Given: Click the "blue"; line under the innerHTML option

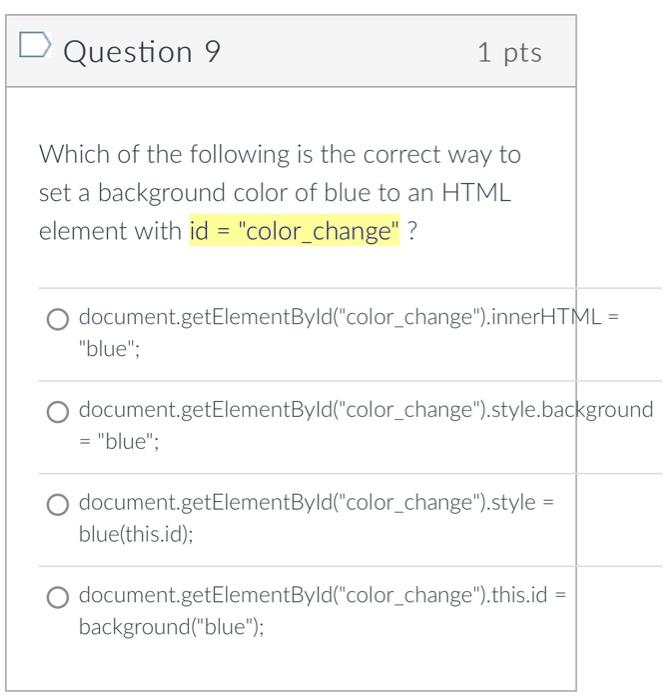Looking at the screenshot, I should click(109, 349).
